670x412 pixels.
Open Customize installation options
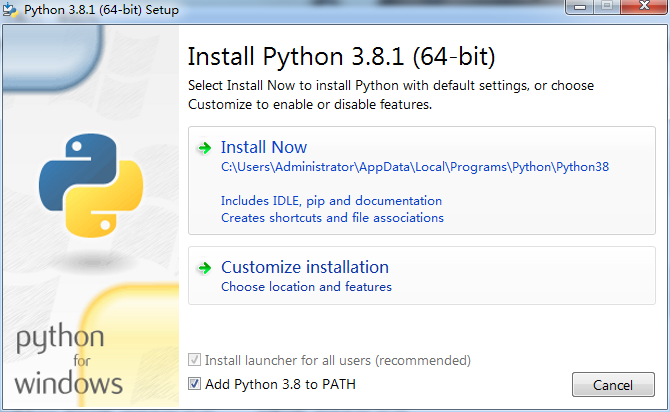coord(422,276)
